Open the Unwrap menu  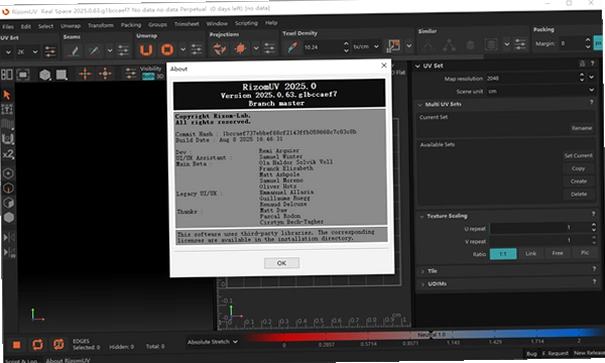pos(71,26)
